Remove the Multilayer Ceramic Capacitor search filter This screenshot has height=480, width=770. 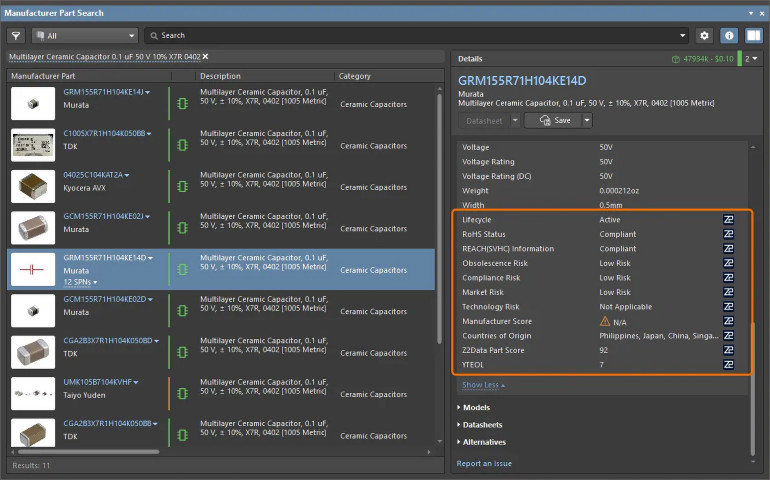(x=205, y=56)
